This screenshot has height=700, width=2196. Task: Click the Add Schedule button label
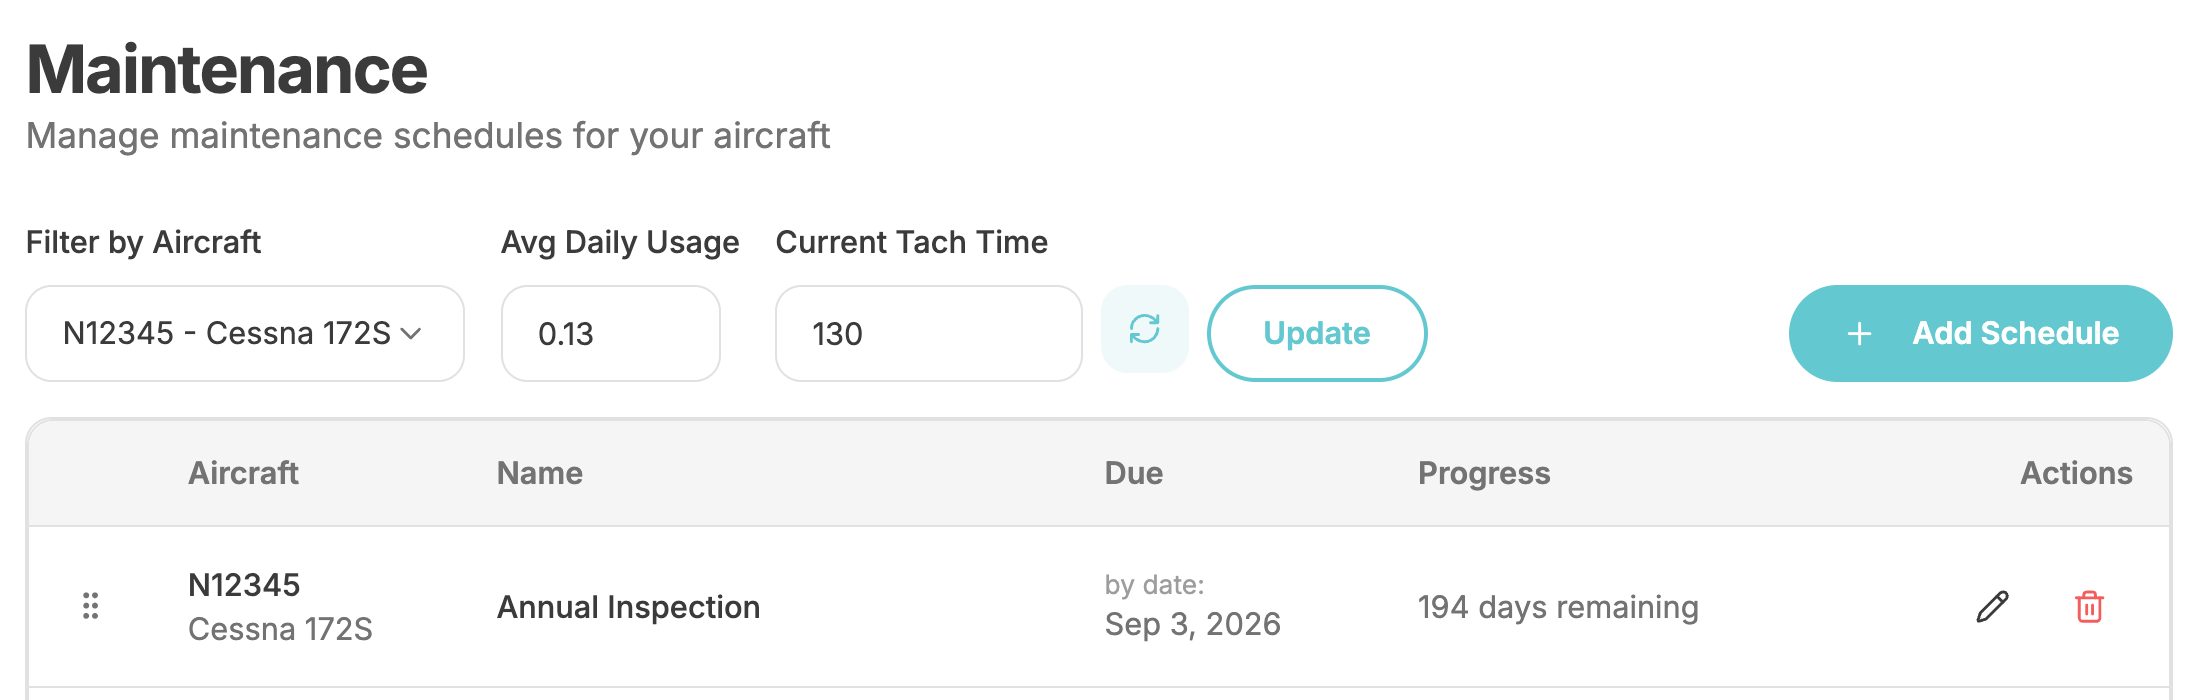tap(2015, 333)
